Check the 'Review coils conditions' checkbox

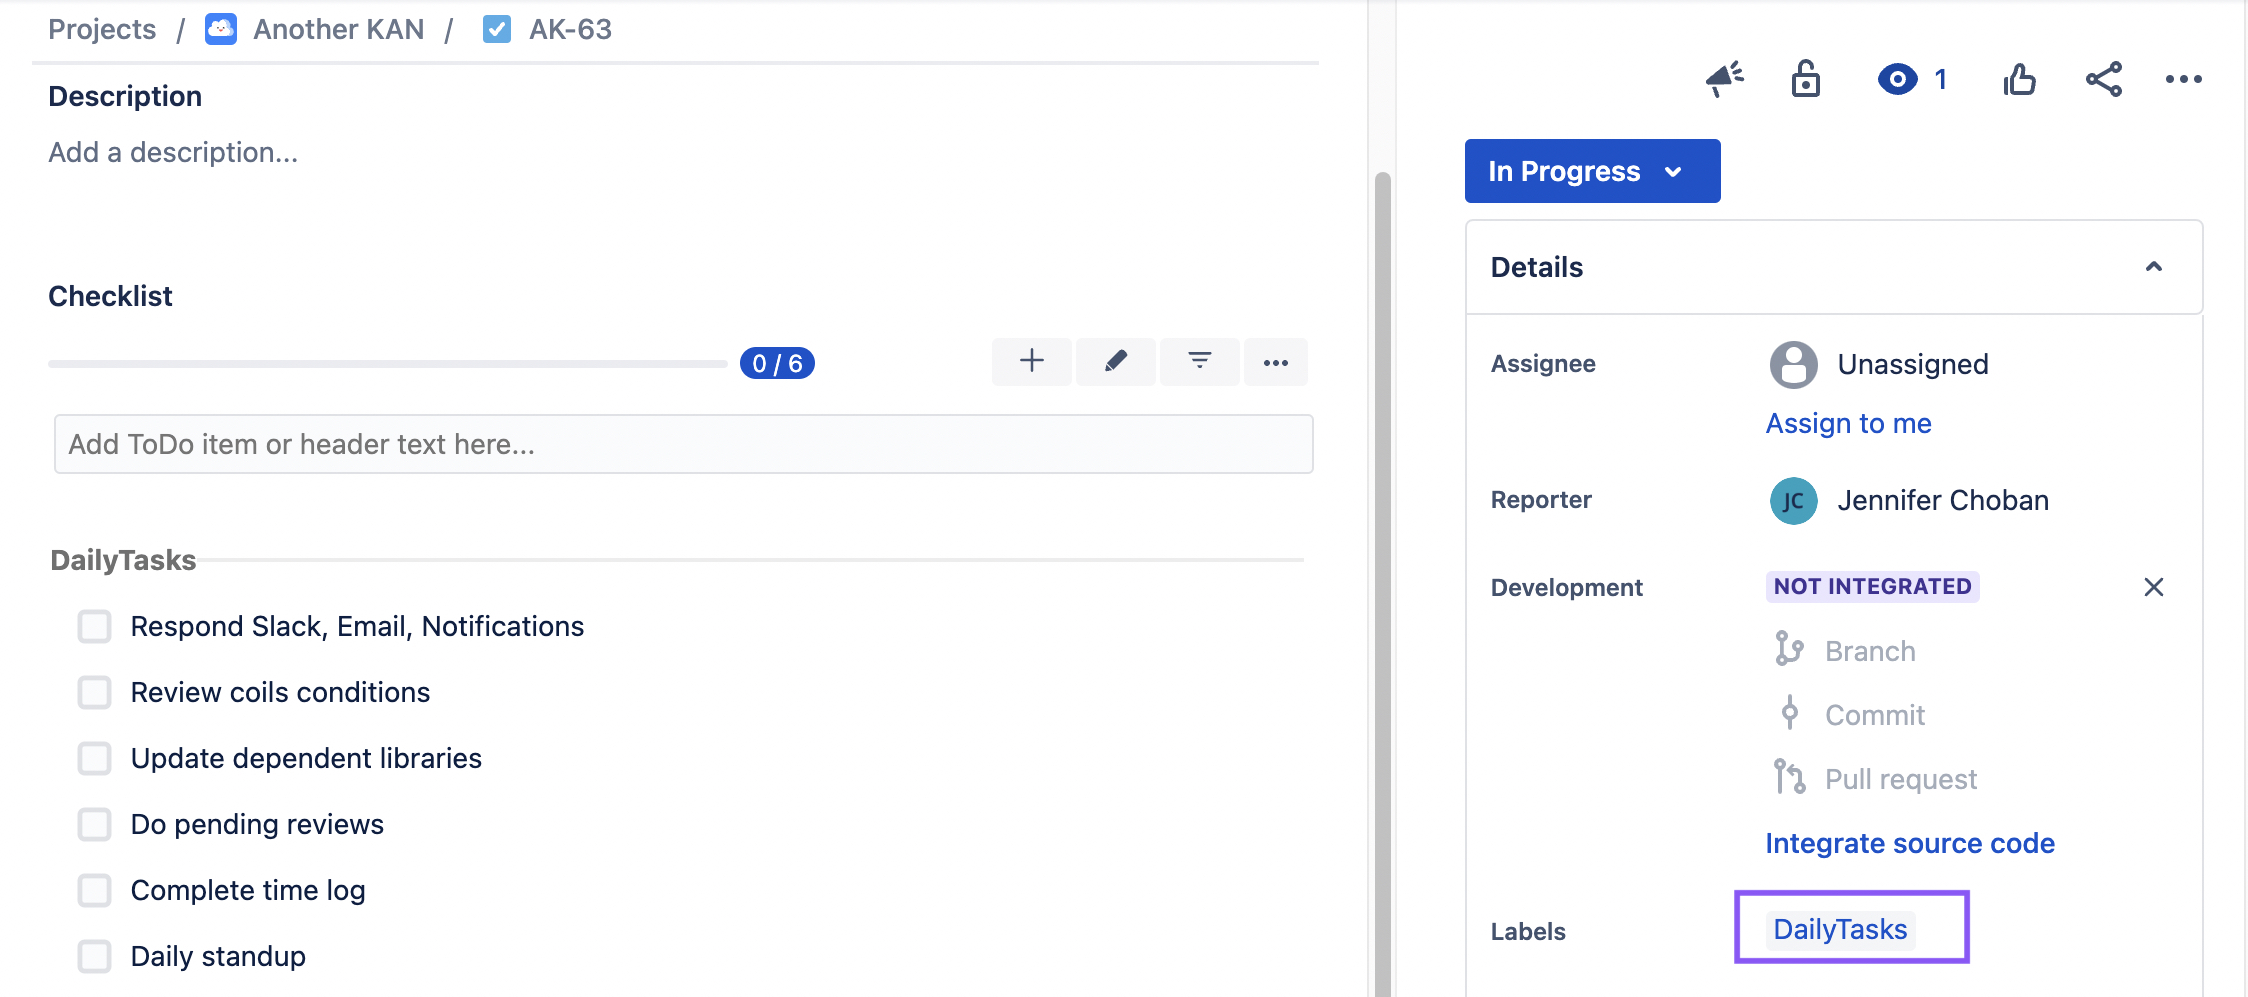[95, 693]
